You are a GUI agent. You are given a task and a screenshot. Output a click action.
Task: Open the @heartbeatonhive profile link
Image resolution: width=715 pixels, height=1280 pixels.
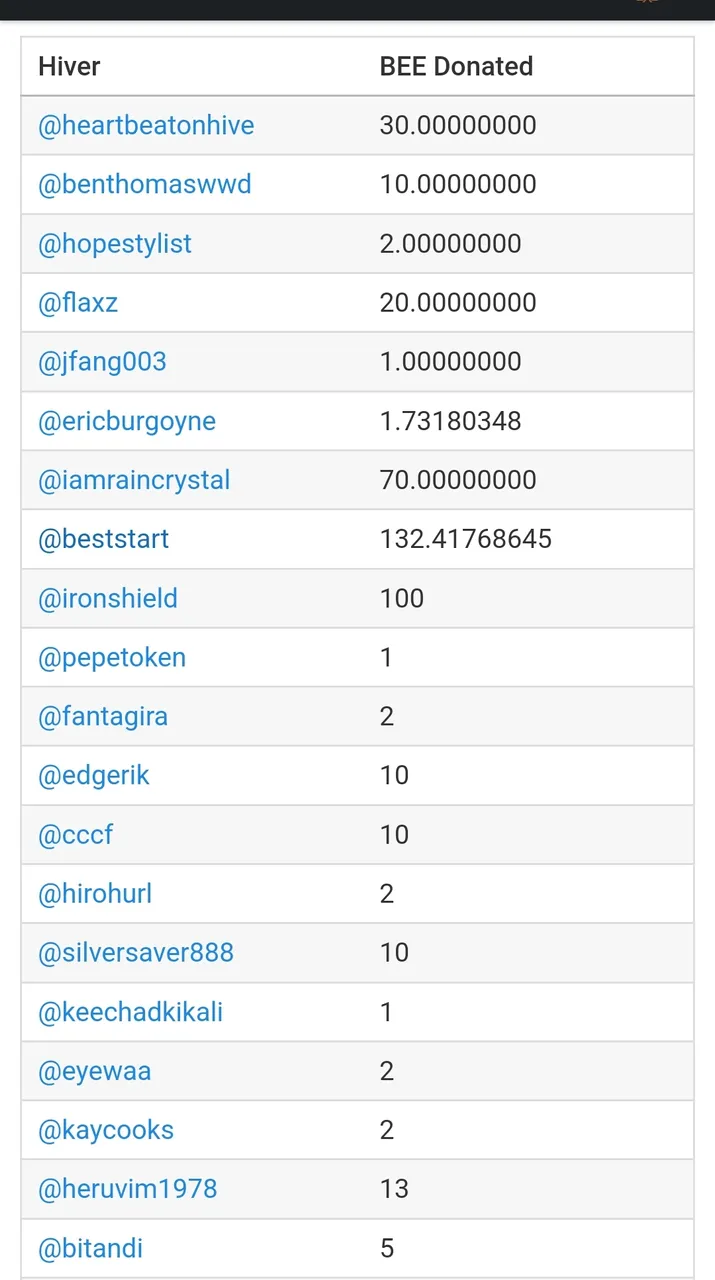pos(146,125)
